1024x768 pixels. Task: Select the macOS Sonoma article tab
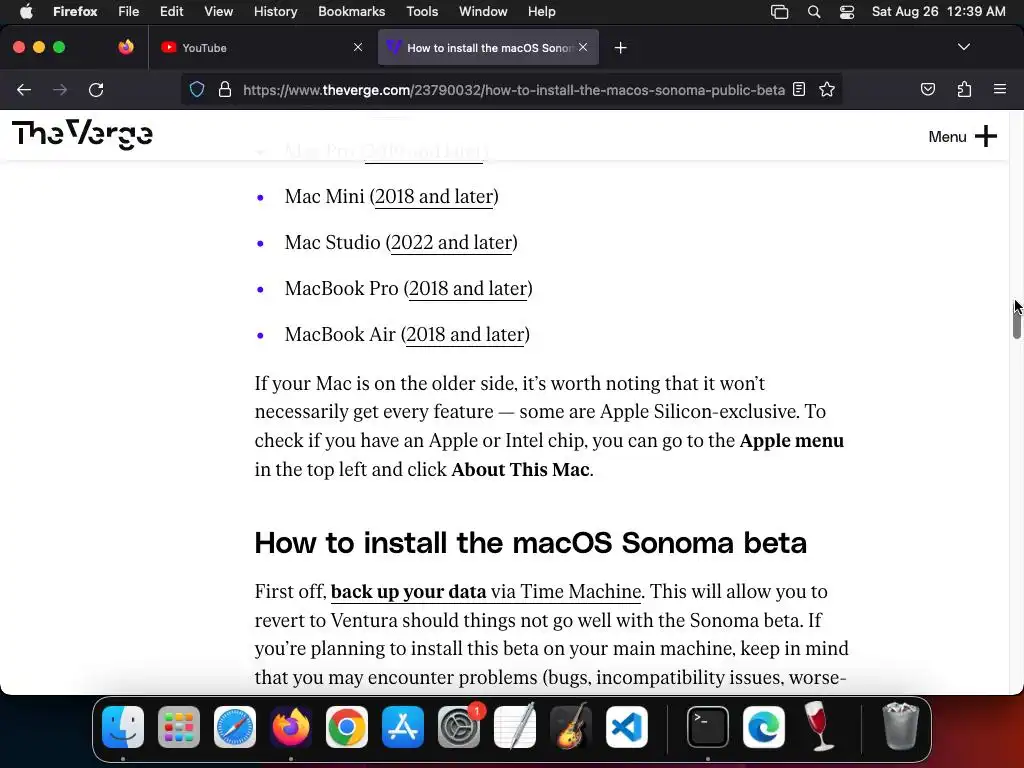(x=488, y=47)
